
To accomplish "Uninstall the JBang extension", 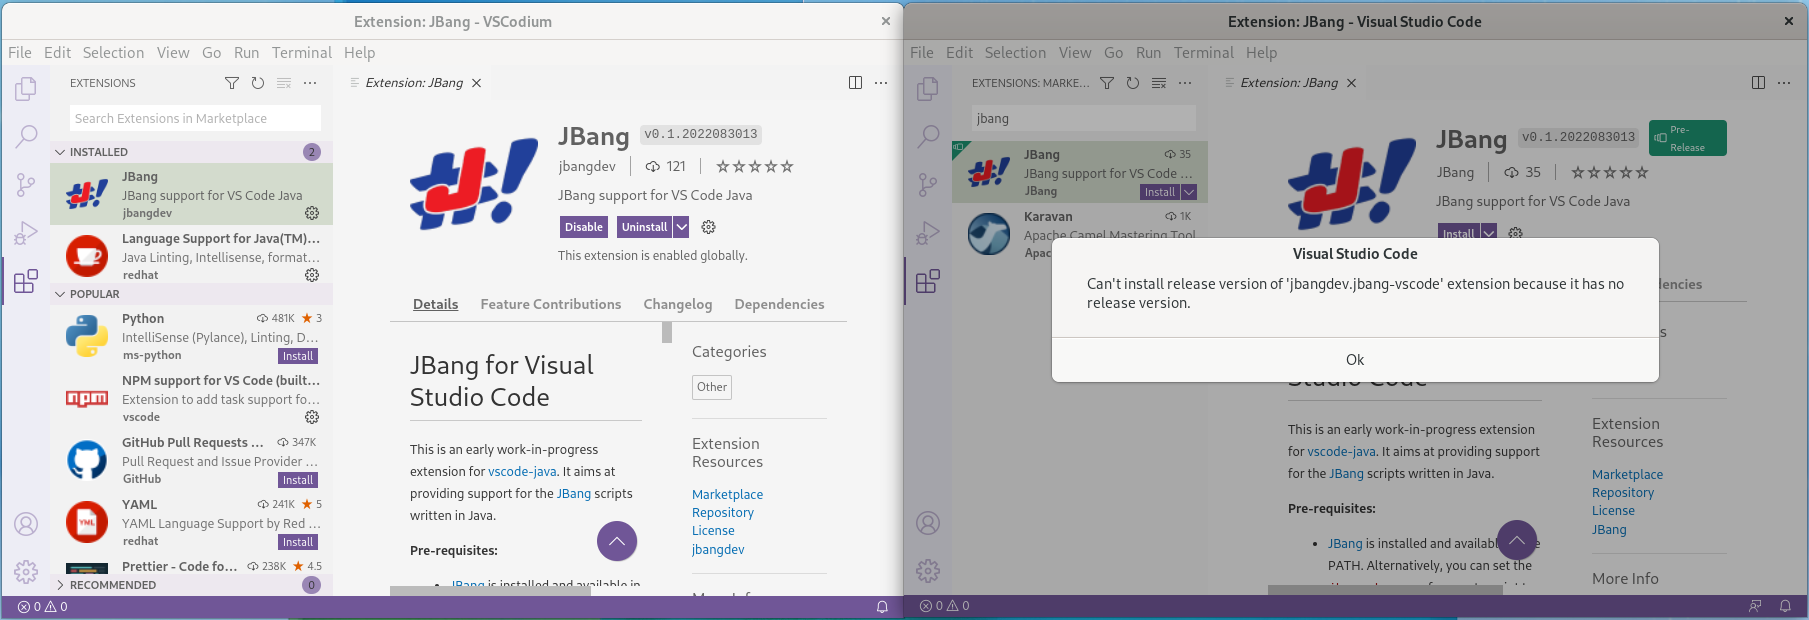I will (644, 227).
